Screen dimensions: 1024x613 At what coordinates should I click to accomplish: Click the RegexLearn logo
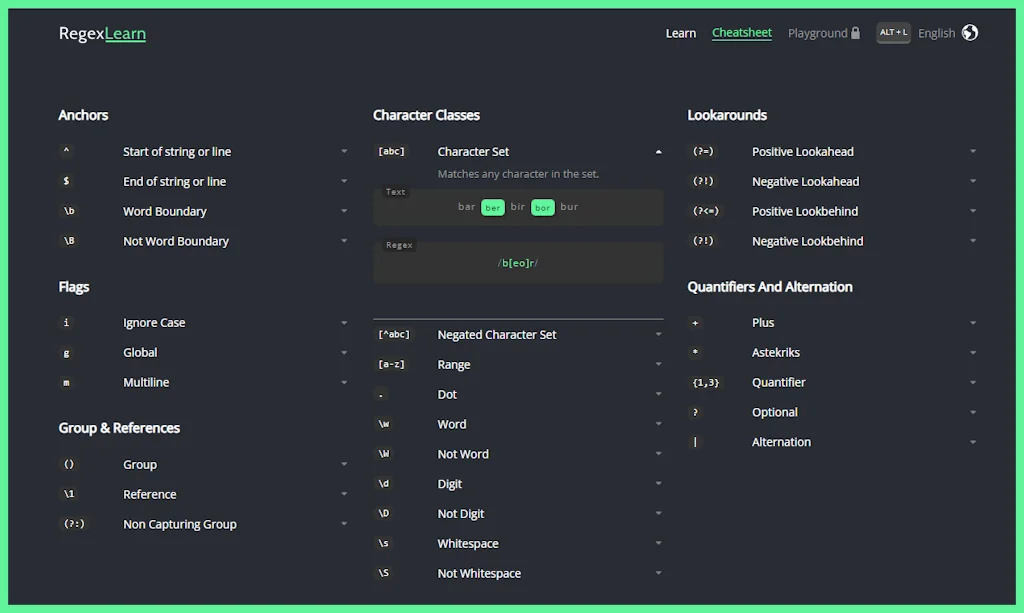pyautogui.click(x=102, y=33)
